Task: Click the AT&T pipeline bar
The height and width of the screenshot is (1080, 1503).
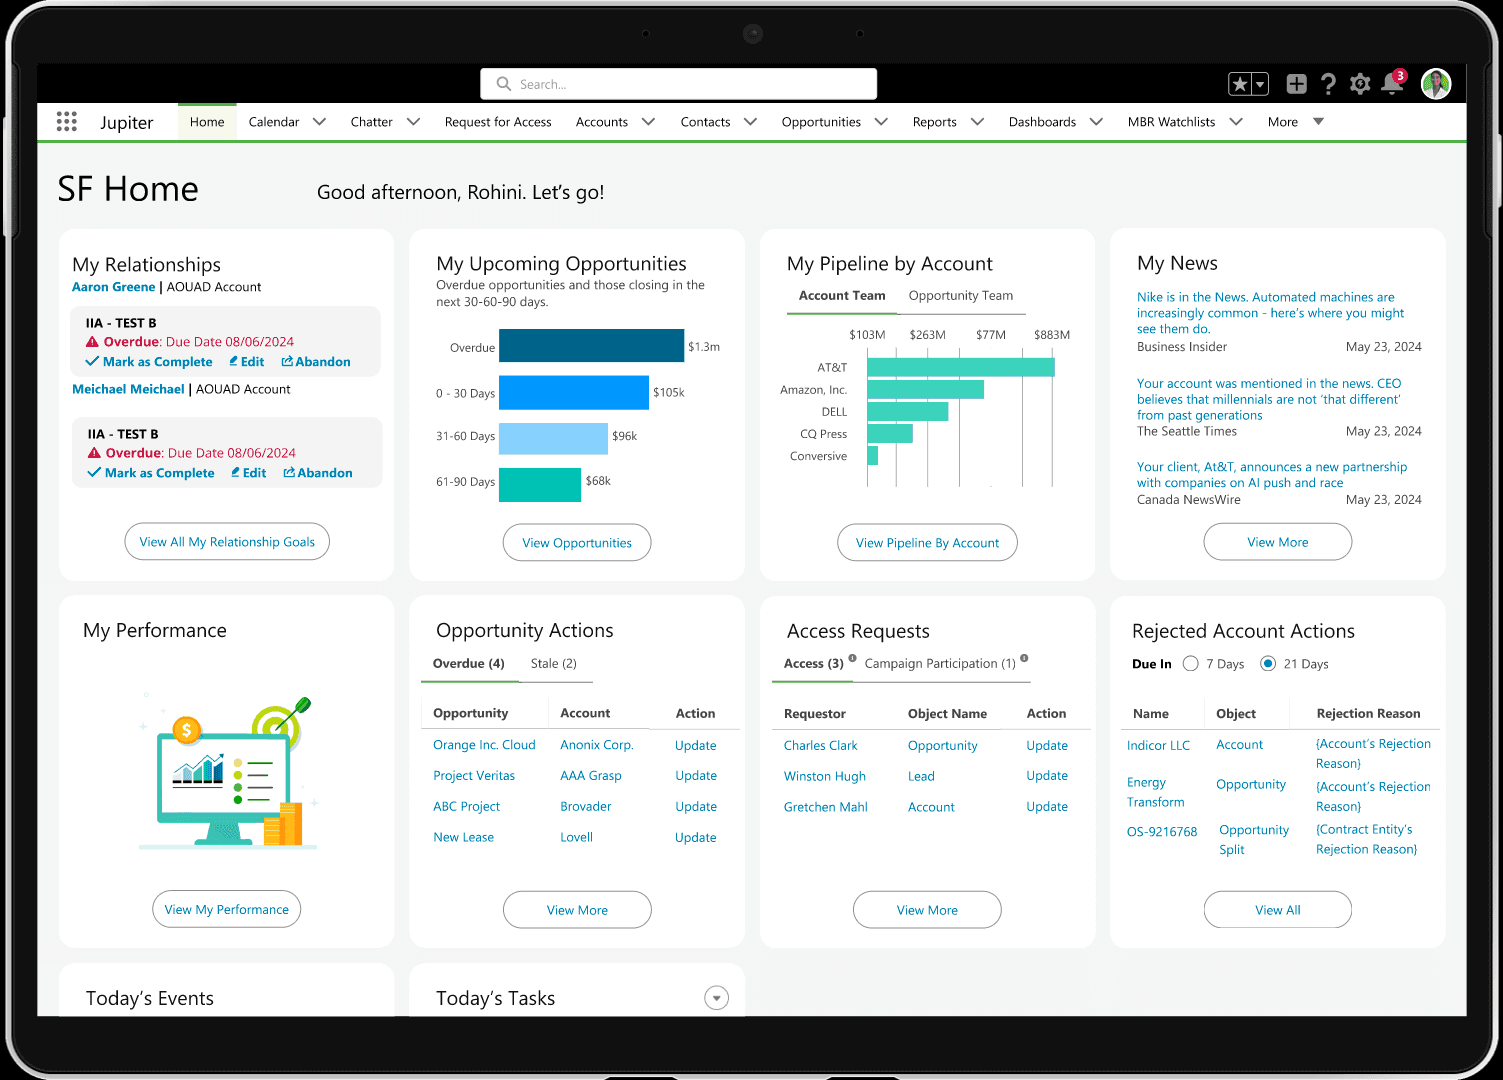Action: 961,367
